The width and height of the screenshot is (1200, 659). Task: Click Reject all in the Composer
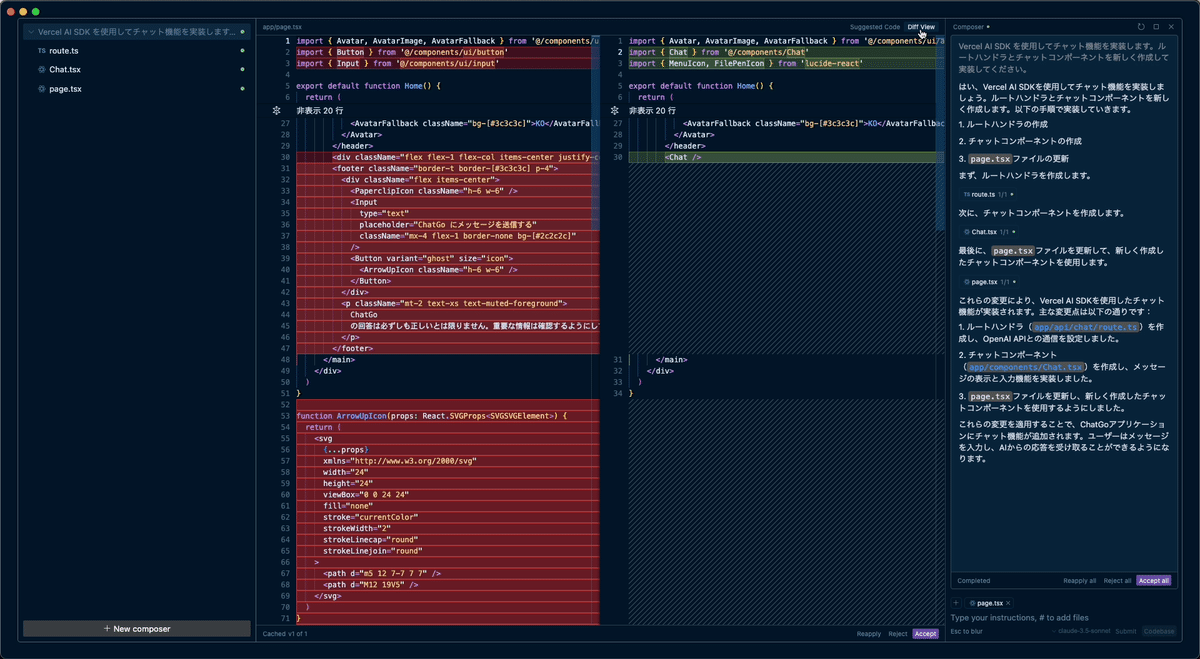point(1117,580)
